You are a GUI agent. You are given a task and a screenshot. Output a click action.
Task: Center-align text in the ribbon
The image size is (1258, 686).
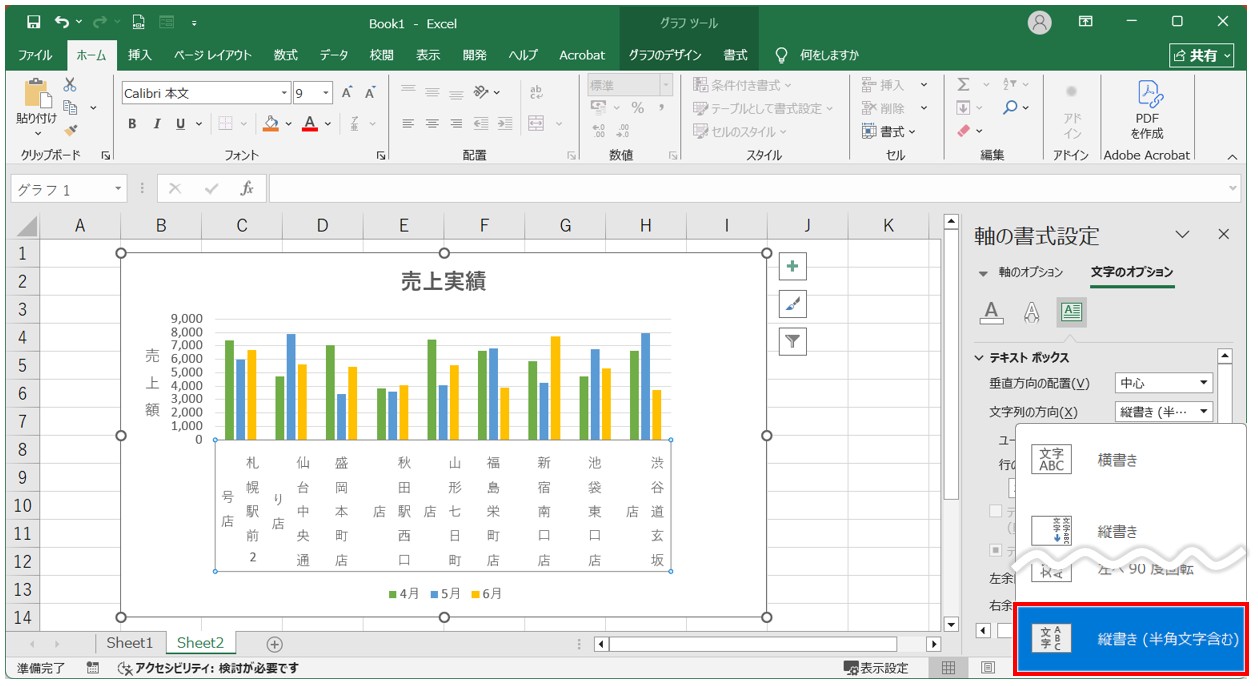coord(432,124)
